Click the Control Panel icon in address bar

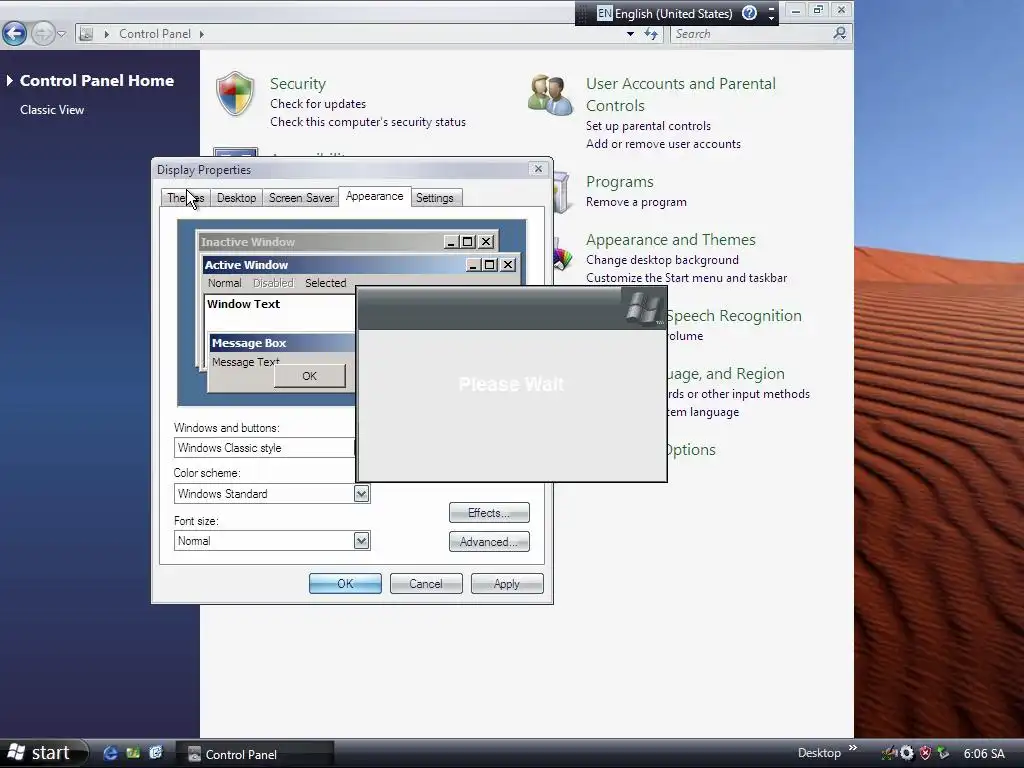(86, 34)
